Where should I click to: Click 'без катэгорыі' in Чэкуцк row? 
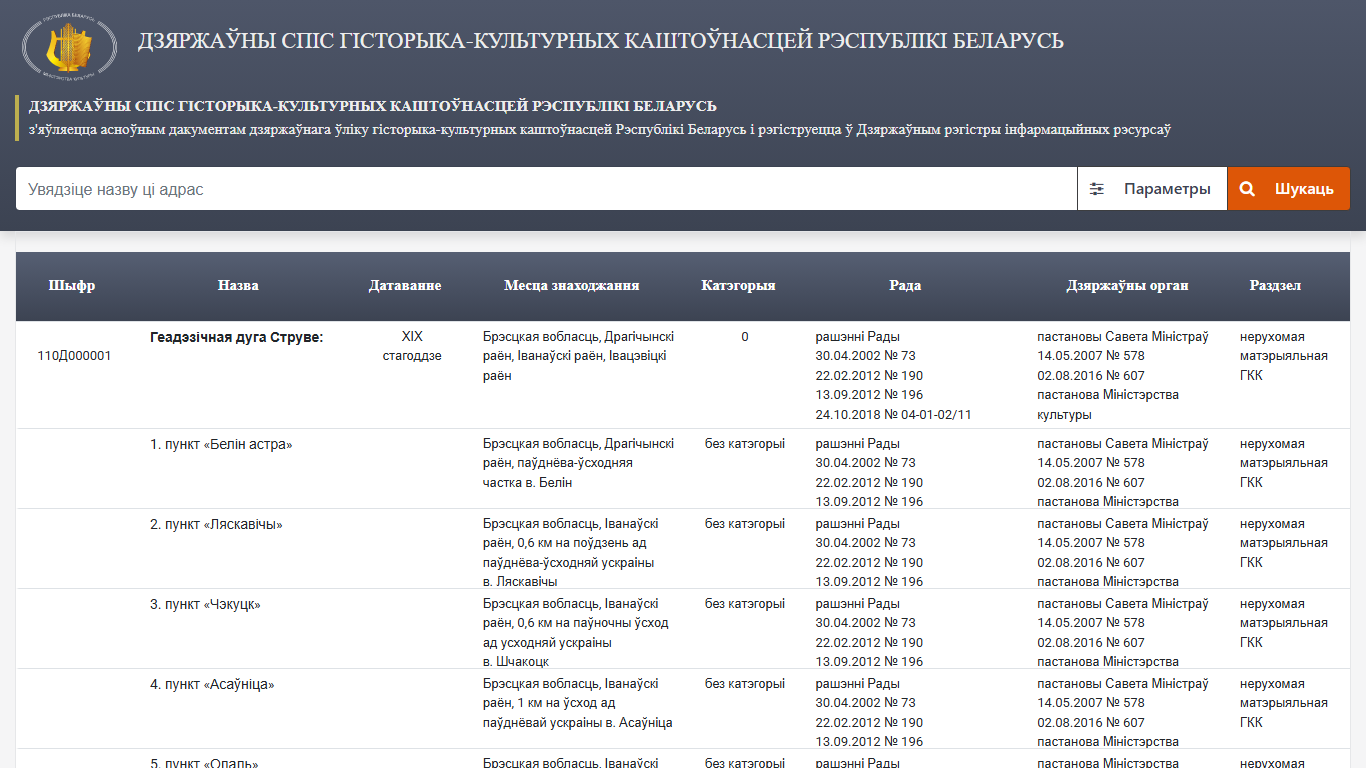coord(745,604)
